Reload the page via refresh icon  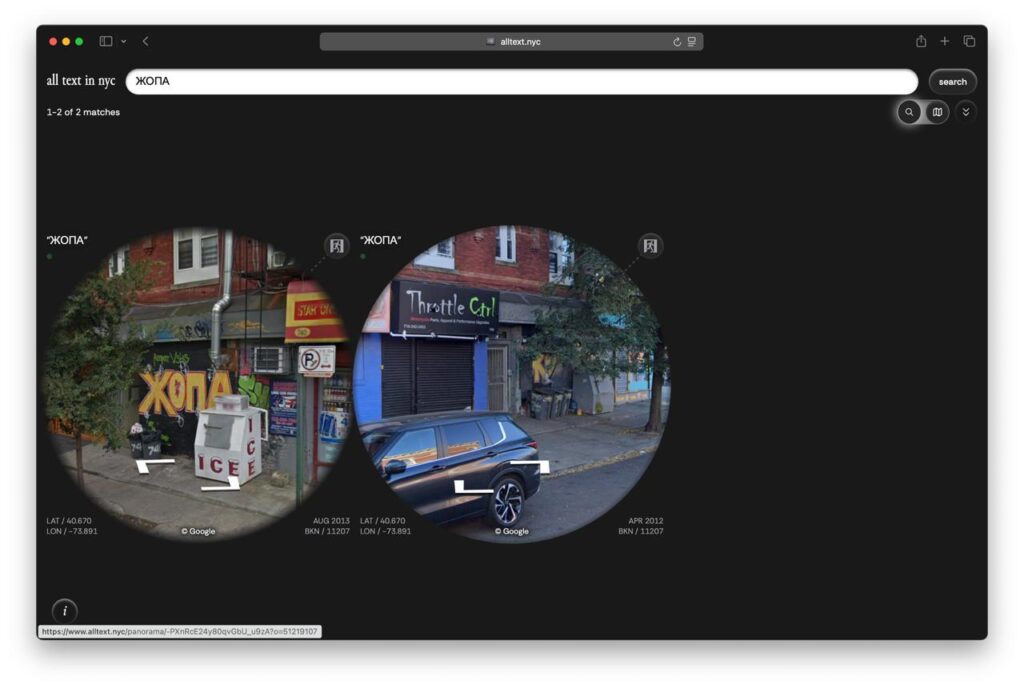677,42
